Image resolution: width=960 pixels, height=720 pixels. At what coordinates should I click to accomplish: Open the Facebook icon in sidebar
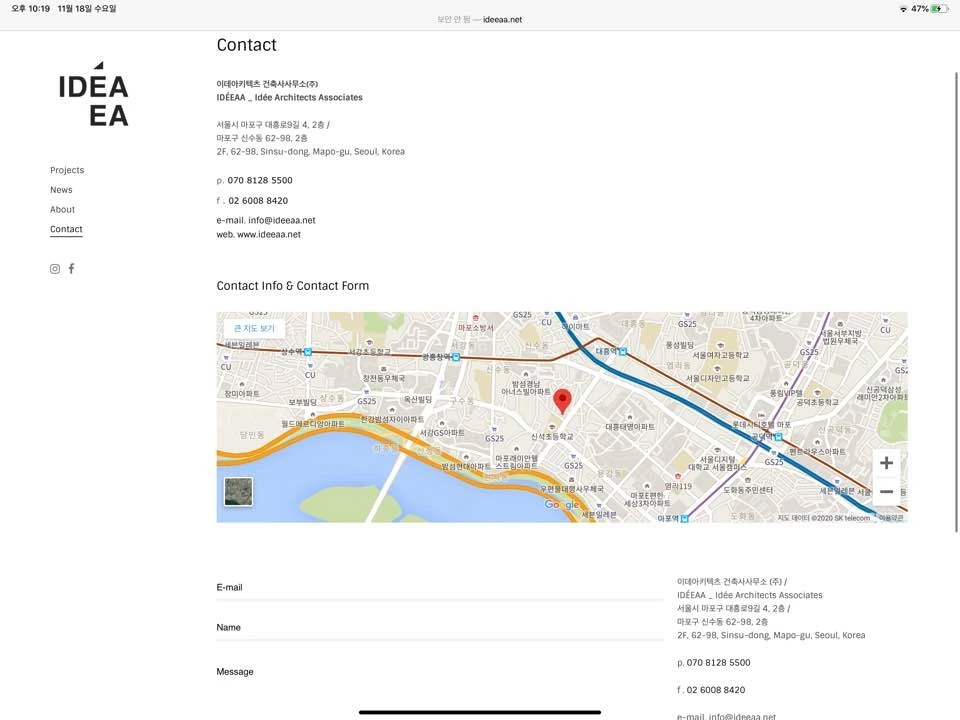(72, 268)
